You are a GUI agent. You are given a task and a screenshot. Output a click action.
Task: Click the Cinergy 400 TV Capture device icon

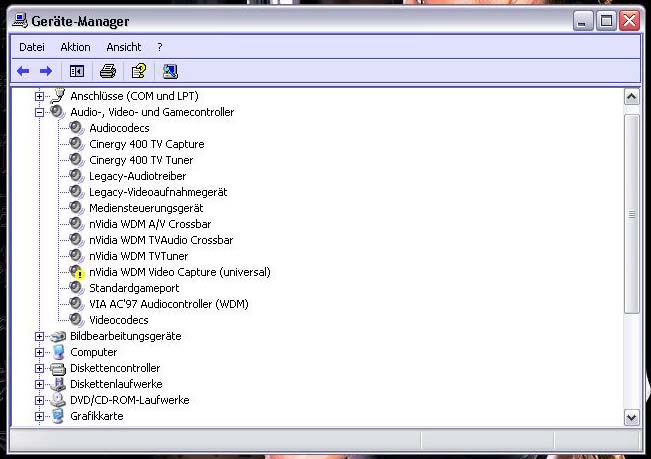click(x=76, y=144)
